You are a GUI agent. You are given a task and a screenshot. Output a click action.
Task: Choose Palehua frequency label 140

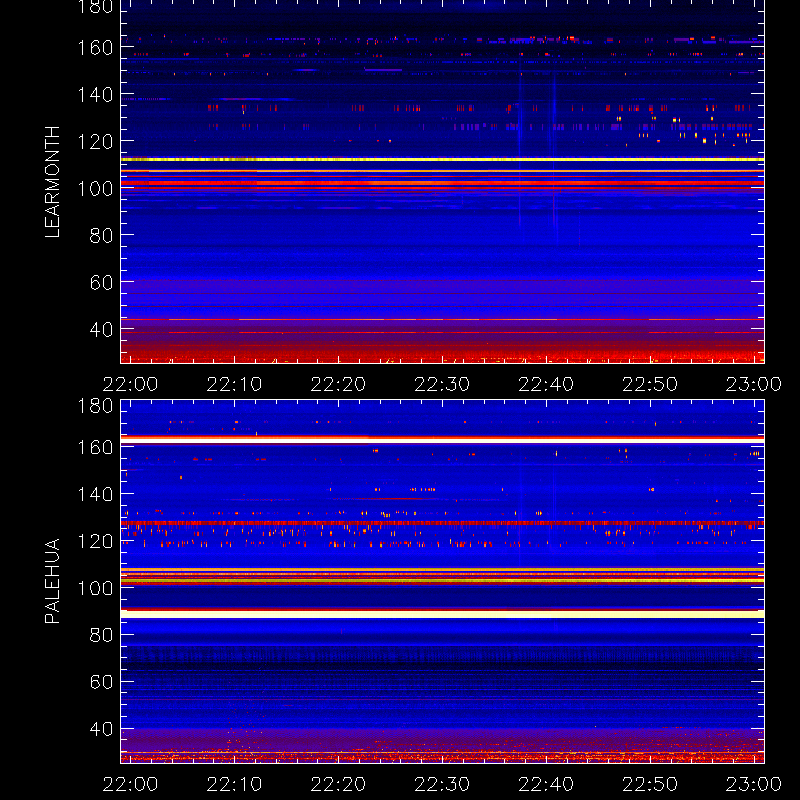95,494
